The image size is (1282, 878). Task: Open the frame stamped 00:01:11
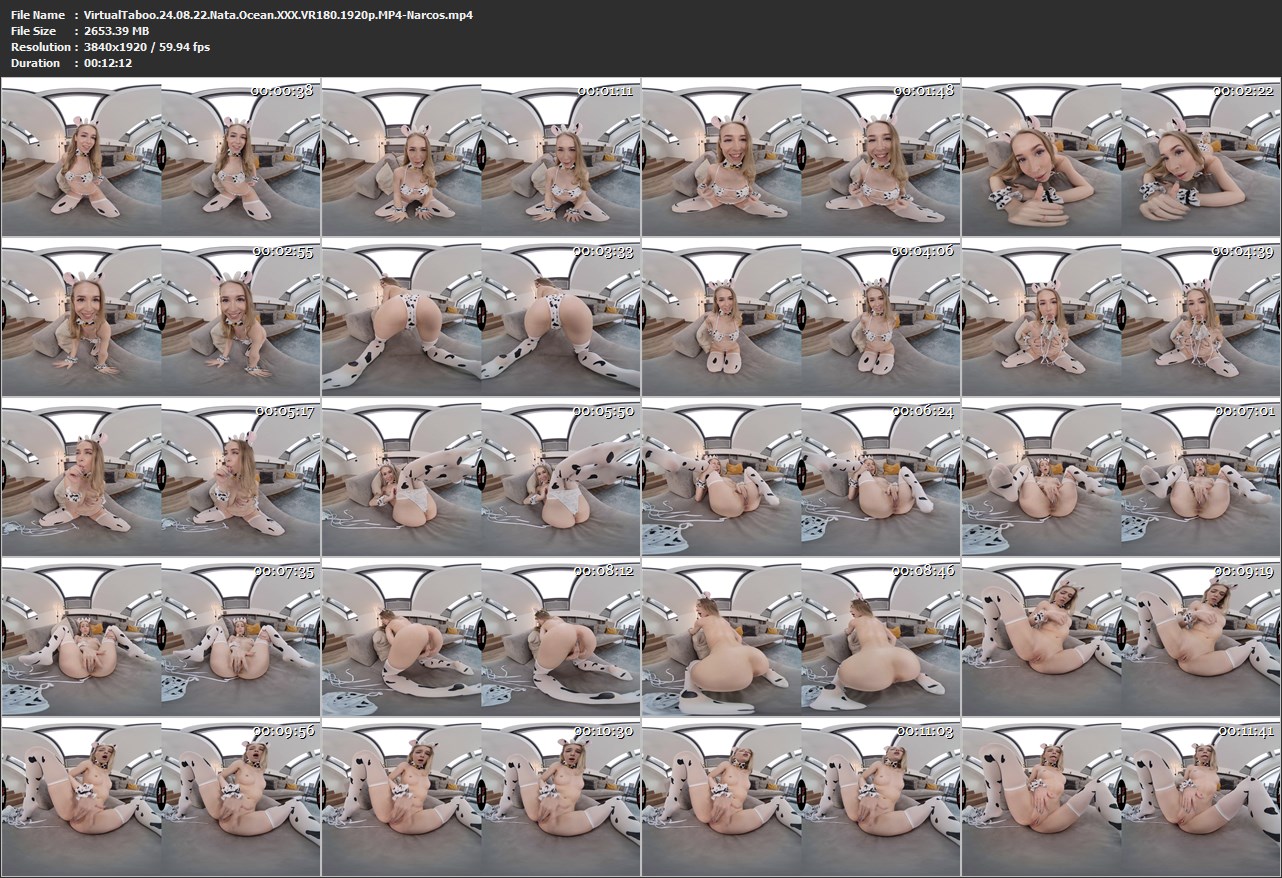coord(481,157)
